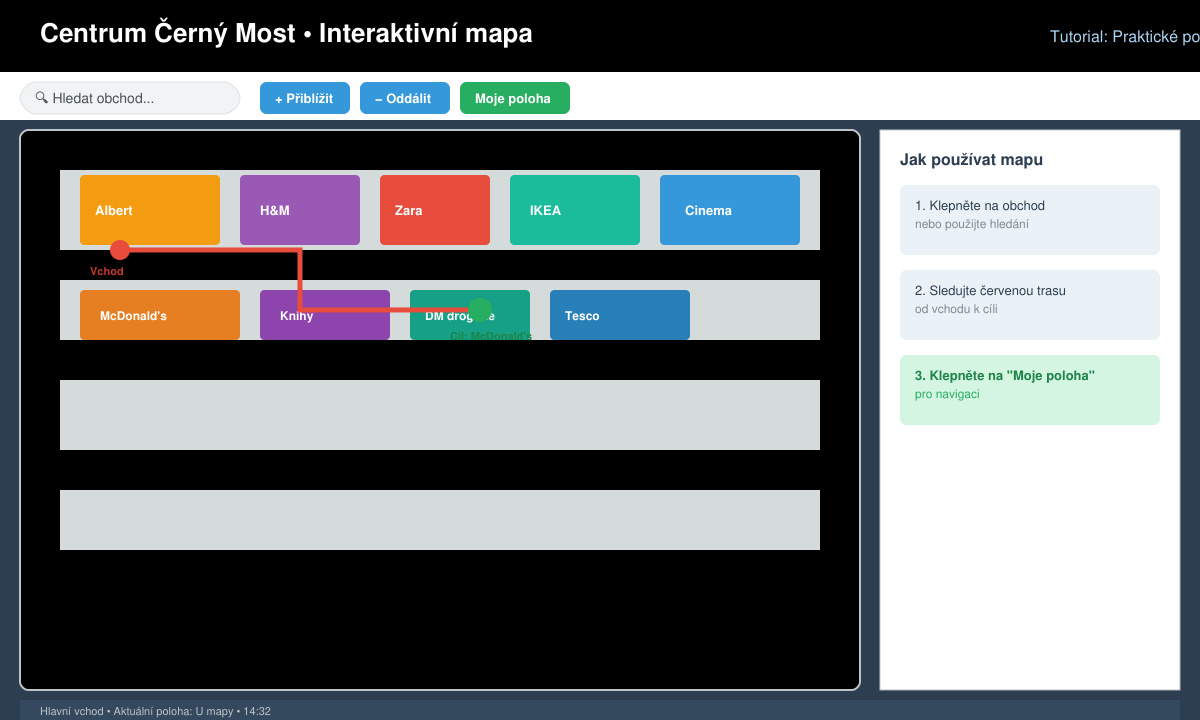Select the Knihy bookstore block

click(325, 315)
